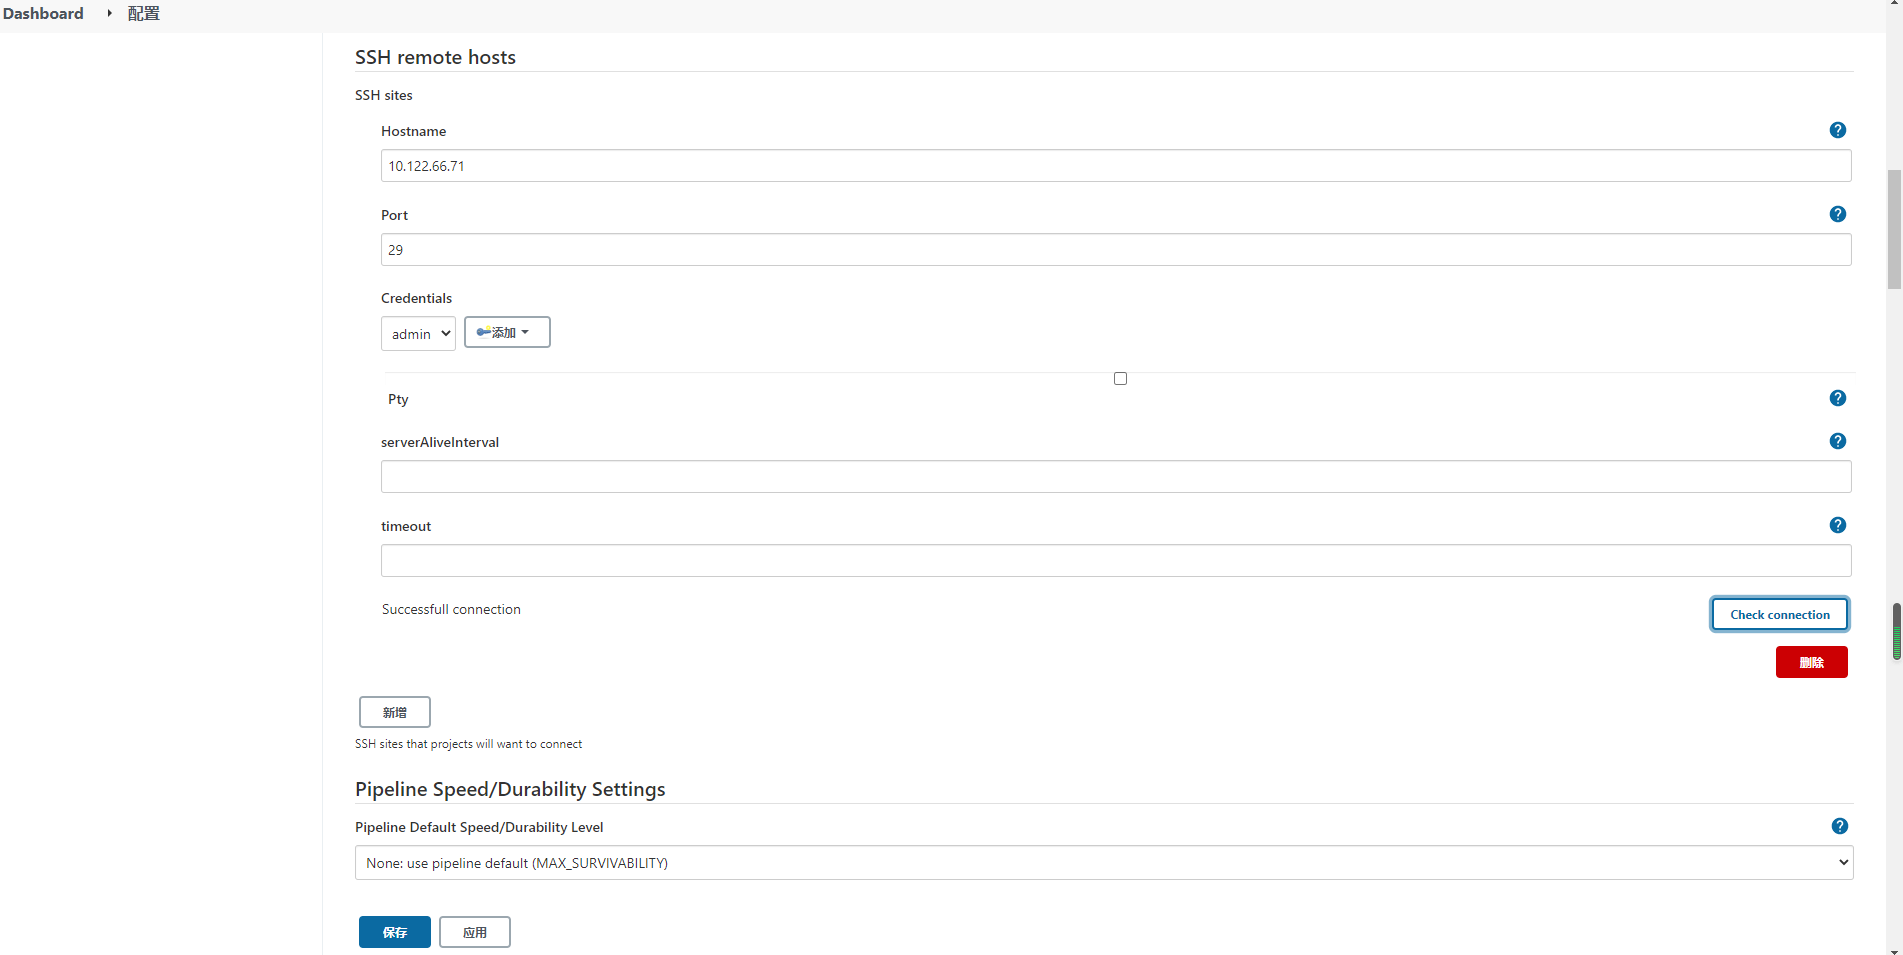
Task: Open the admin credentials dropdown
Action: pos(418,334)
